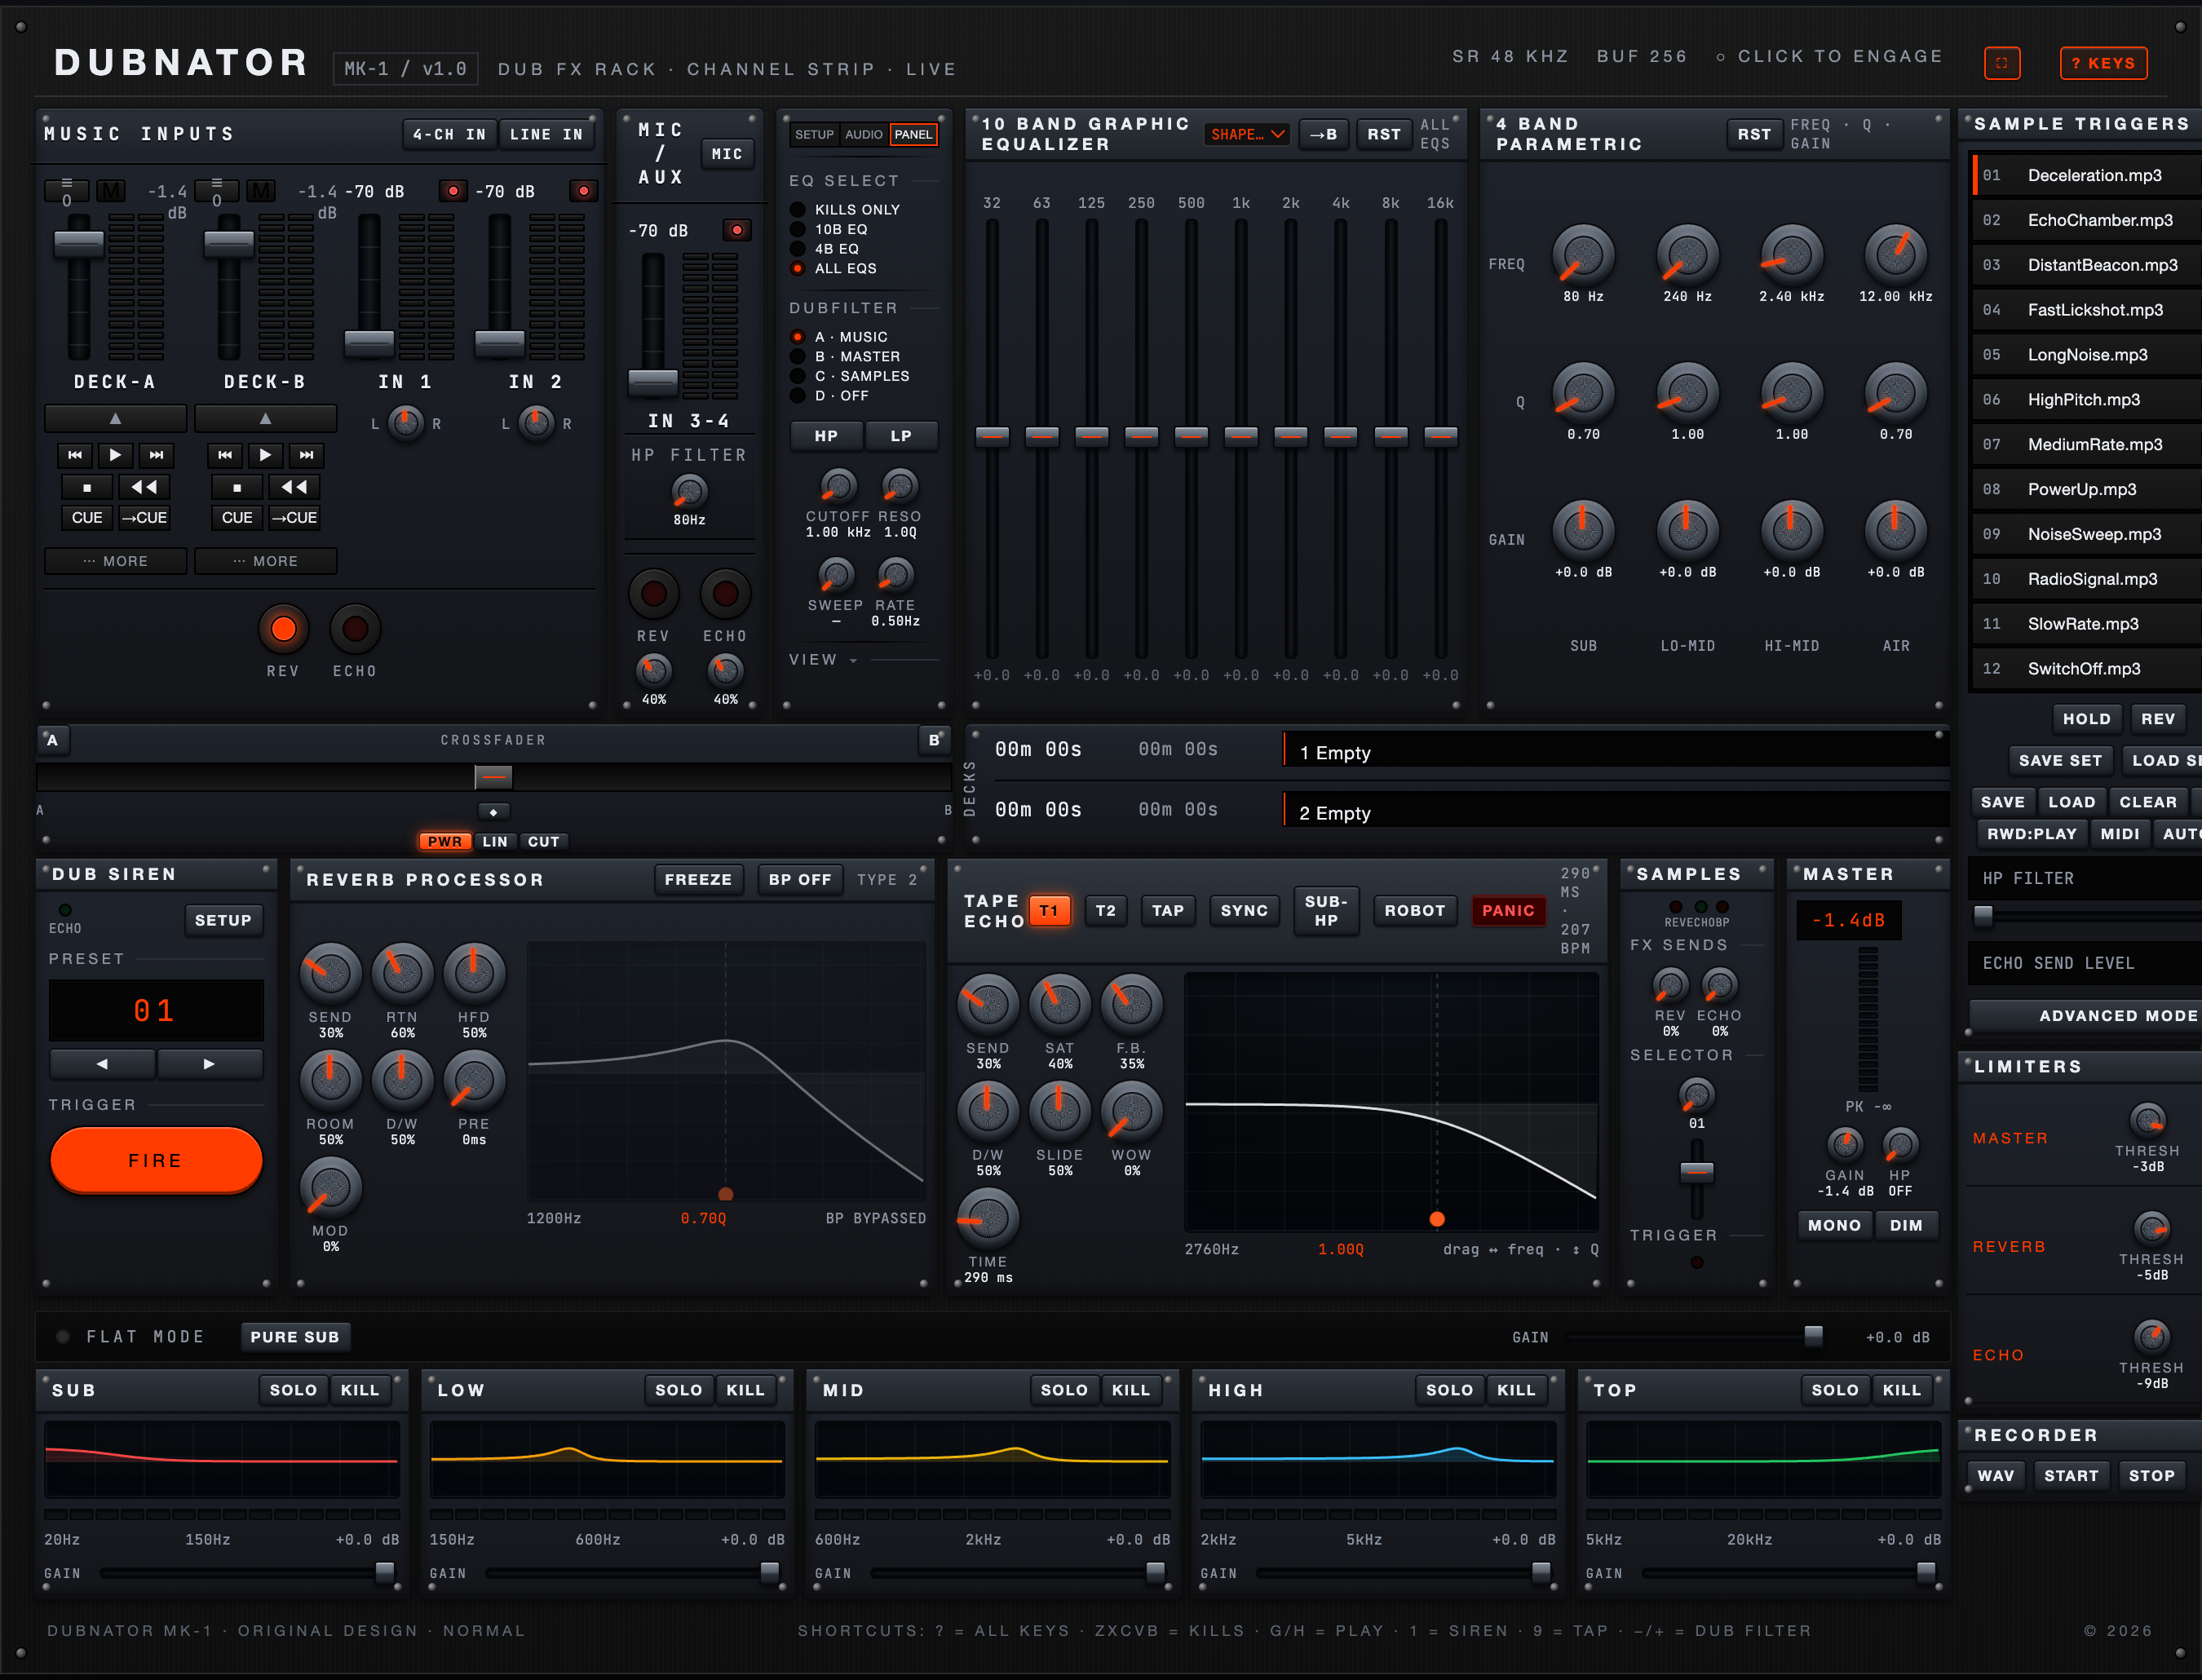
Task: Go to next dub siren preset
Action: click(209, 1064)
